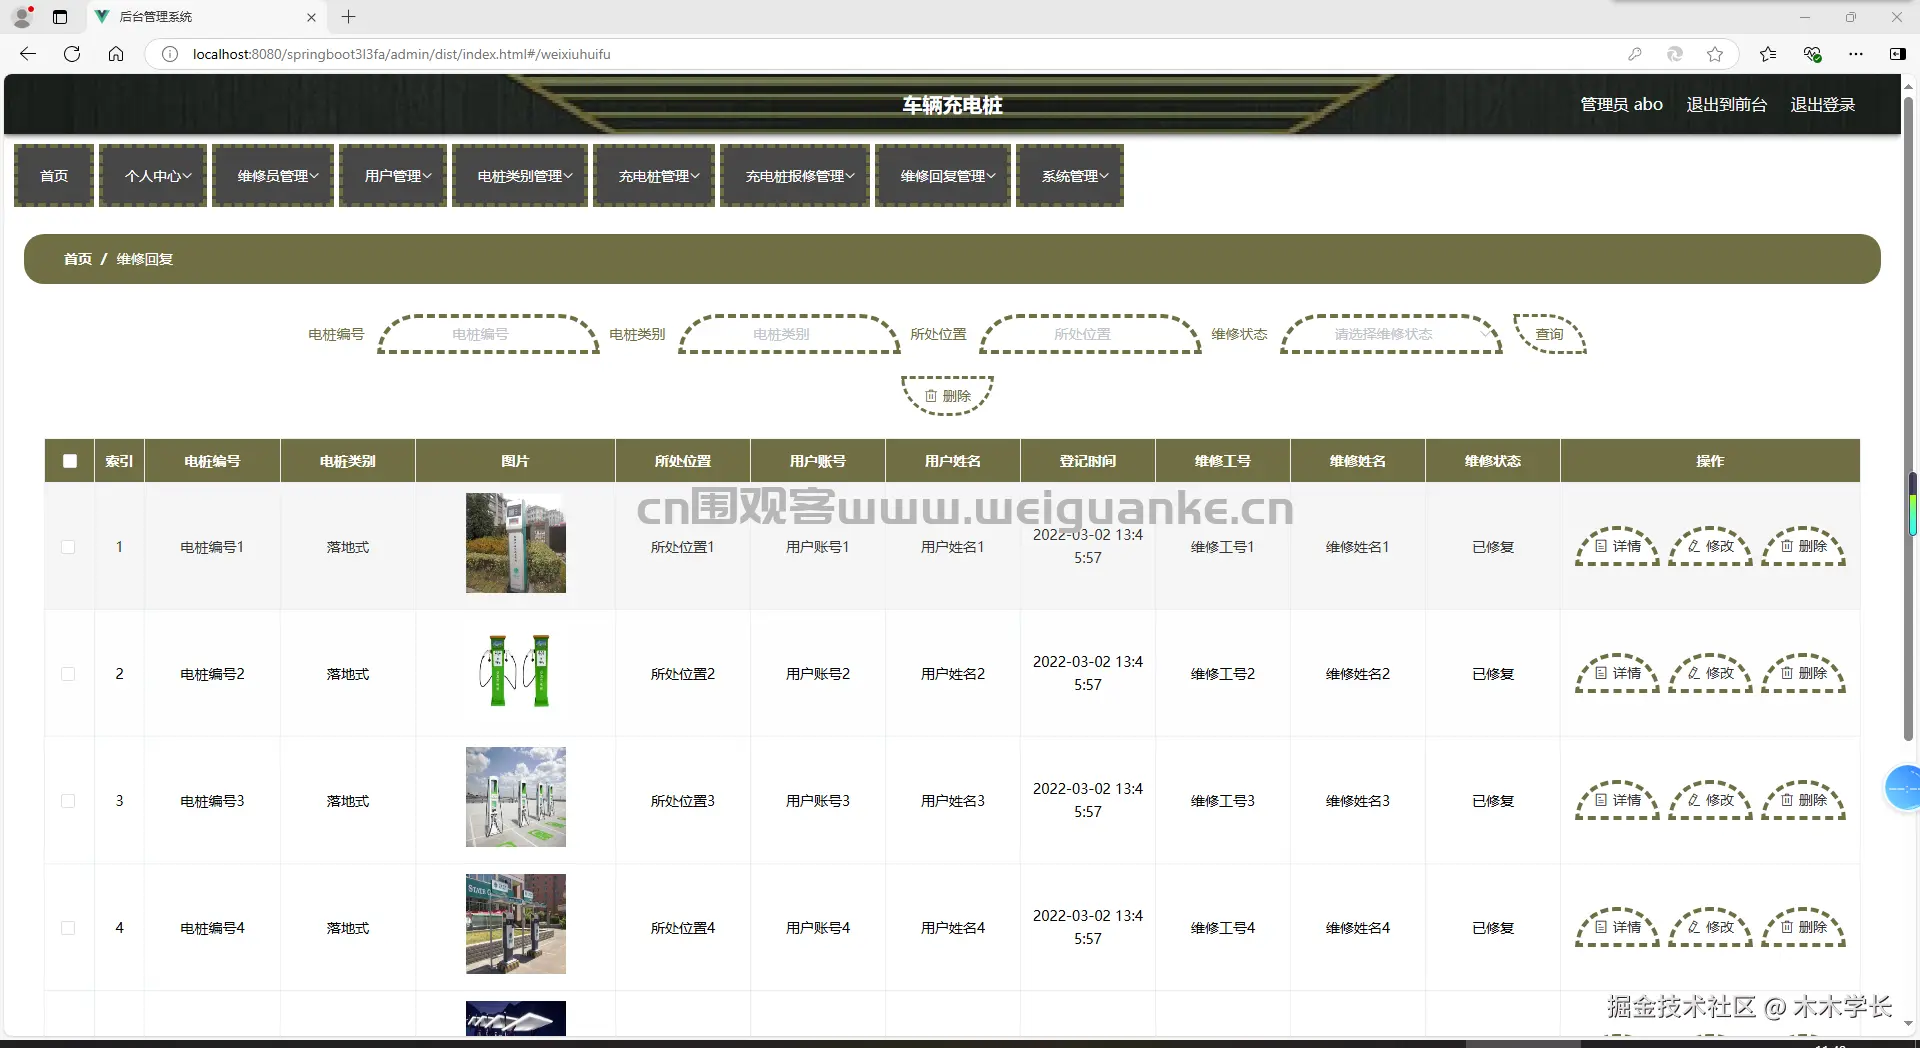
Task: Open browser extensions shield icon
Action: click(x=1812, y=54)
